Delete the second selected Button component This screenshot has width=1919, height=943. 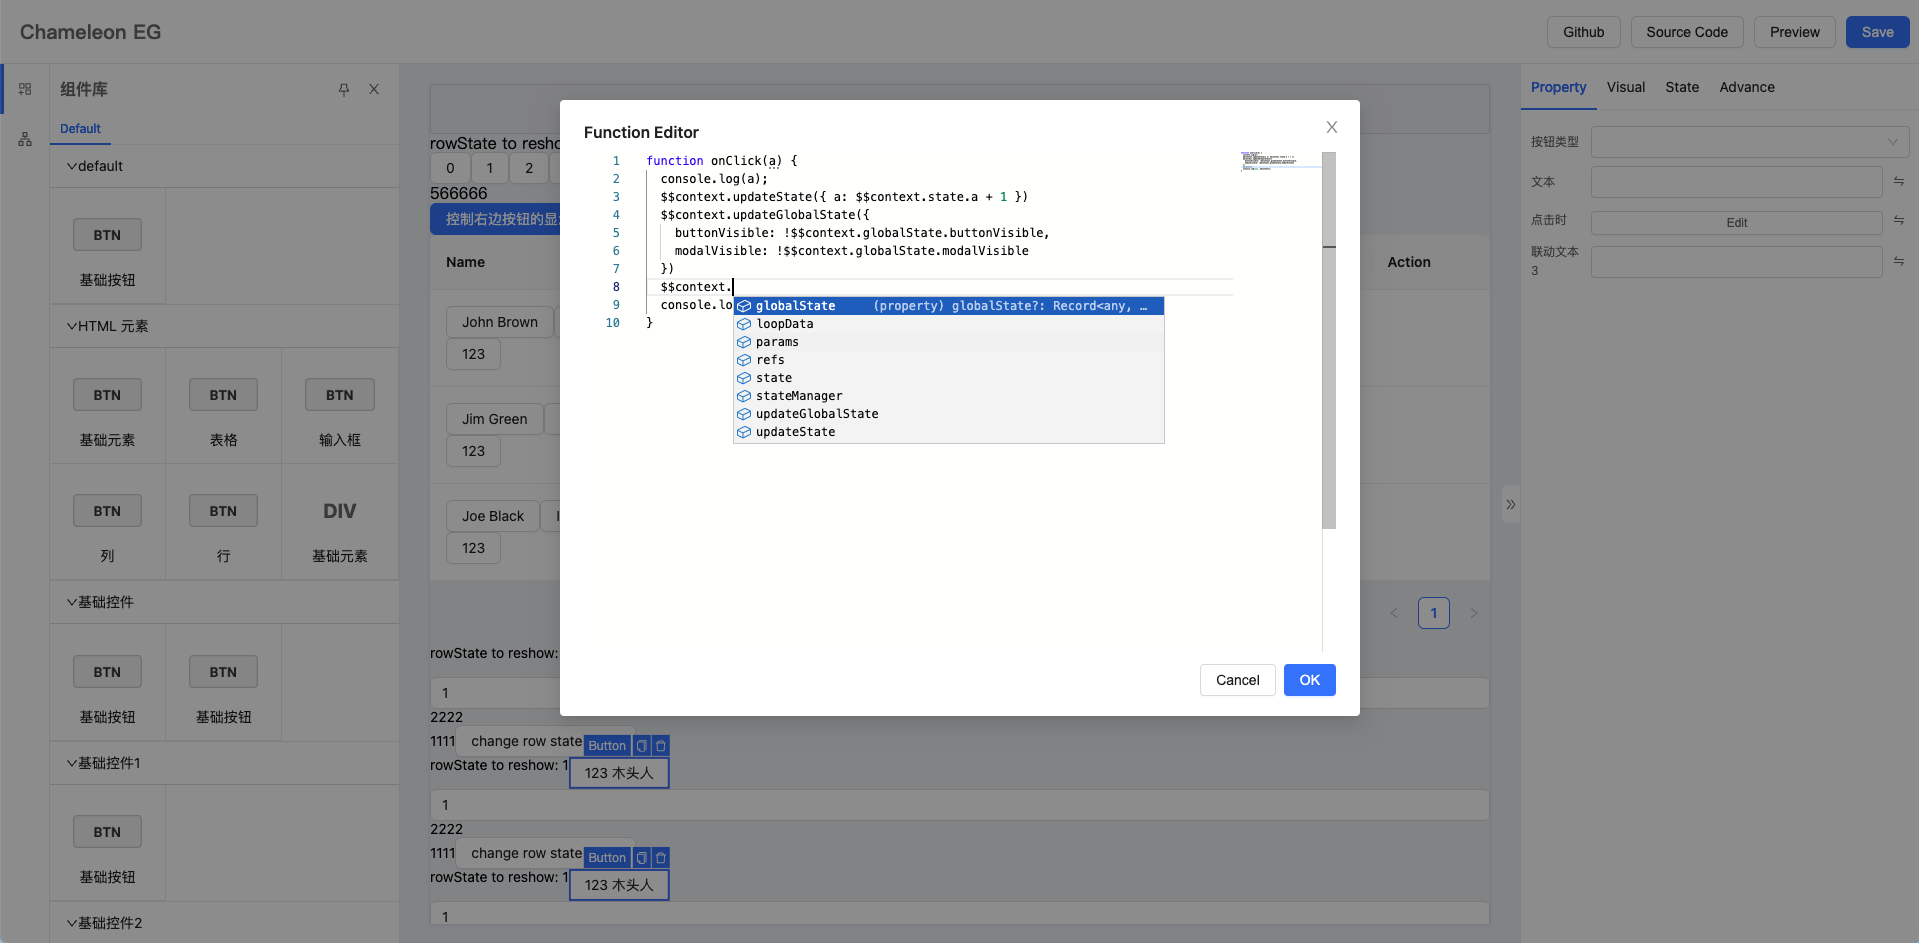[661, 858]
